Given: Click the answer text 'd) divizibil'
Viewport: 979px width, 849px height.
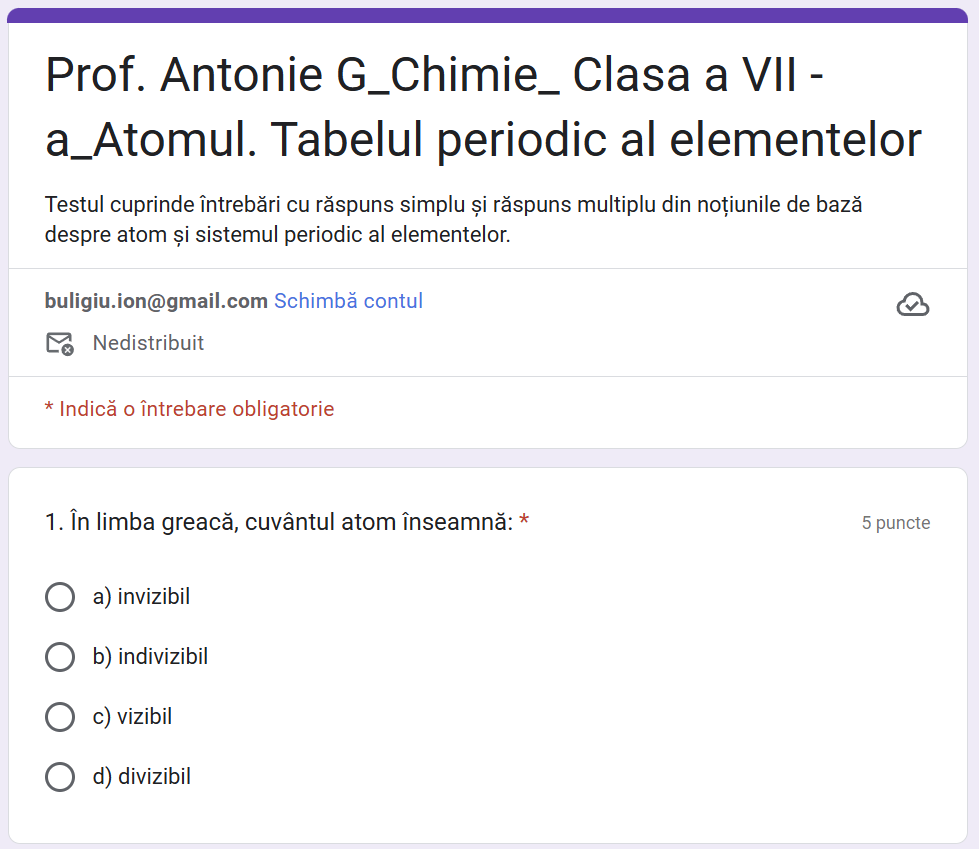Looking at the screenshot, I should pos(141,777).
